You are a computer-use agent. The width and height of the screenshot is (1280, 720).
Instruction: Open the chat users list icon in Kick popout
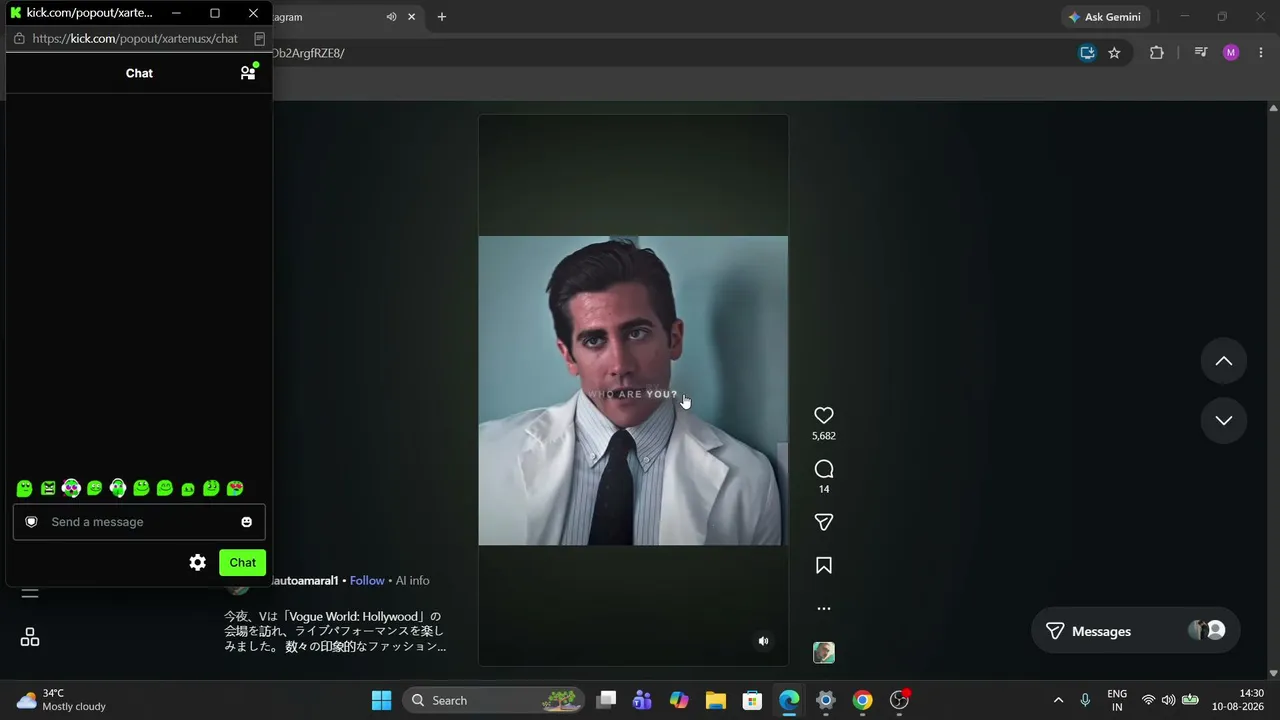[x=248, y=72]
